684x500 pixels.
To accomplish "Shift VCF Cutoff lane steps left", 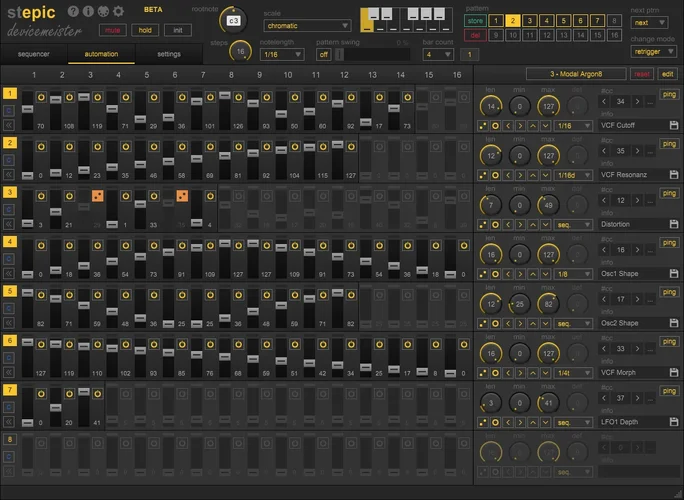I will [x=508, y=126].
